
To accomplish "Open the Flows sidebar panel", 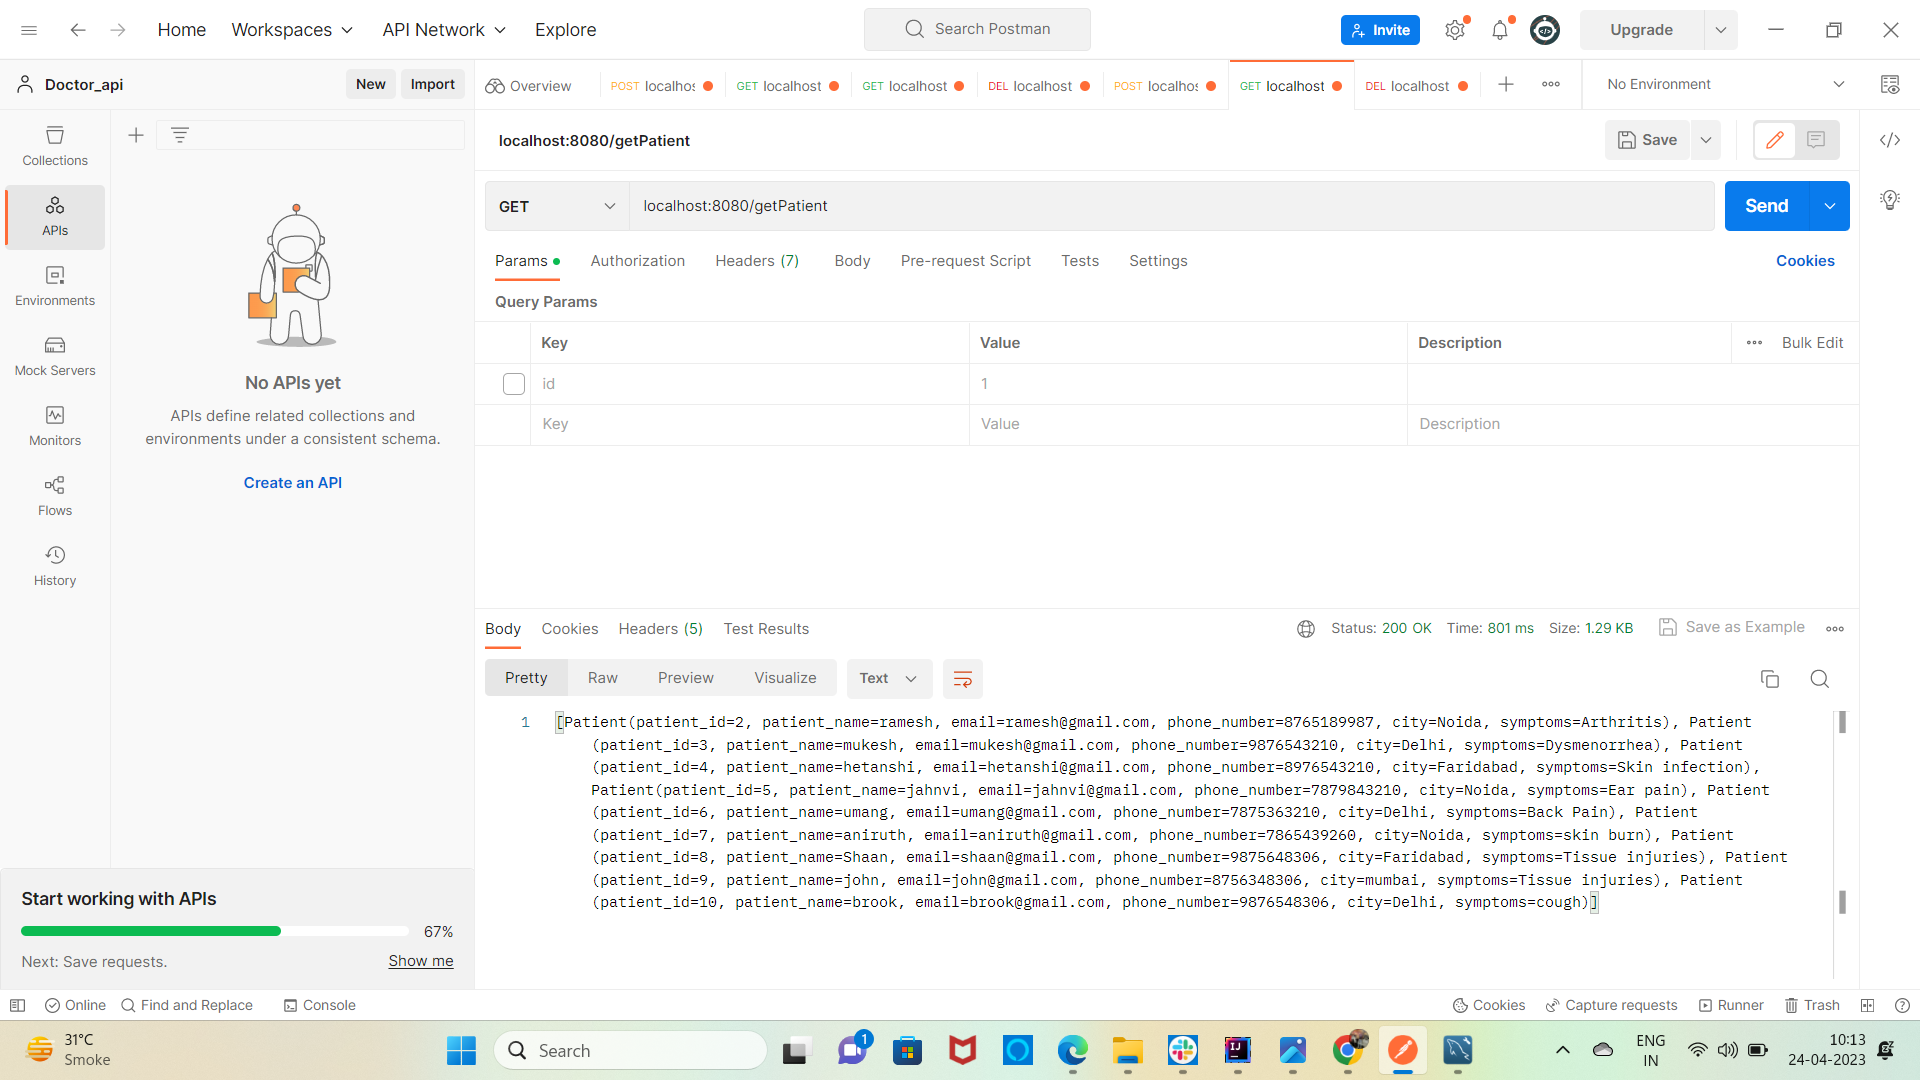I will 55,496.
